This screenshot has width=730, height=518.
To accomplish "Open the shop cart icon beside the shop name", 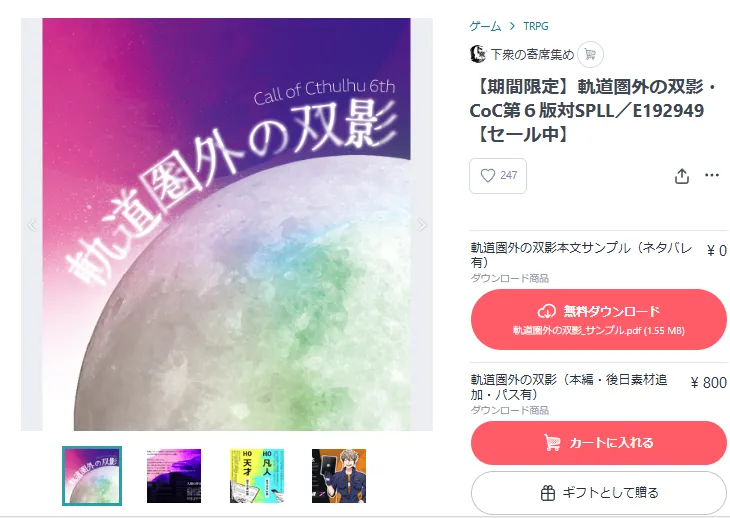I will (x=590, y=54).
